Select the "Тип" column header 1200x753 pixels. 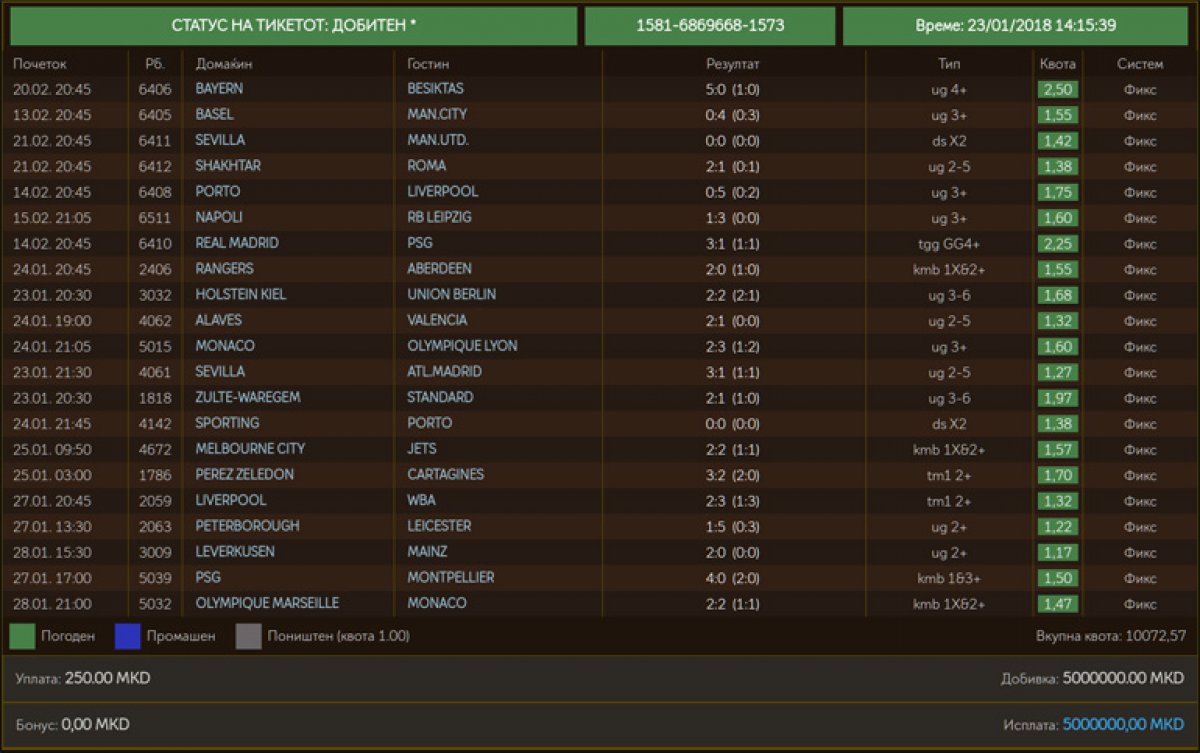(x=949, y=63)
